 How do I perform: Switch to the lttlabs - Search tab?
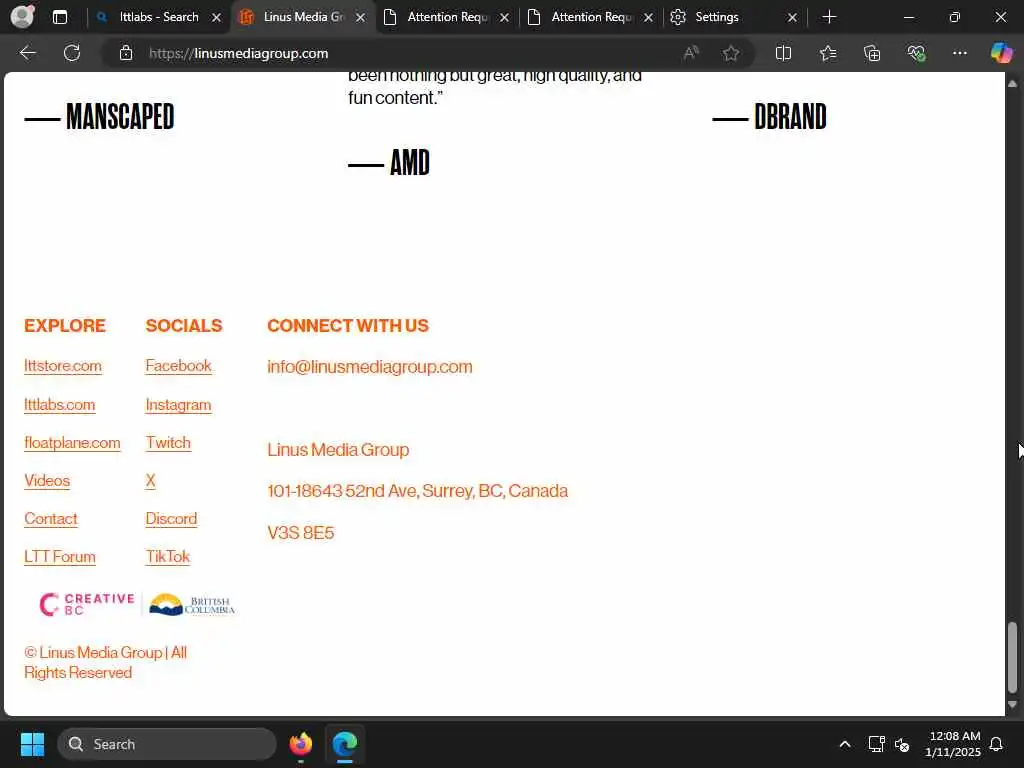coord(159,17)
